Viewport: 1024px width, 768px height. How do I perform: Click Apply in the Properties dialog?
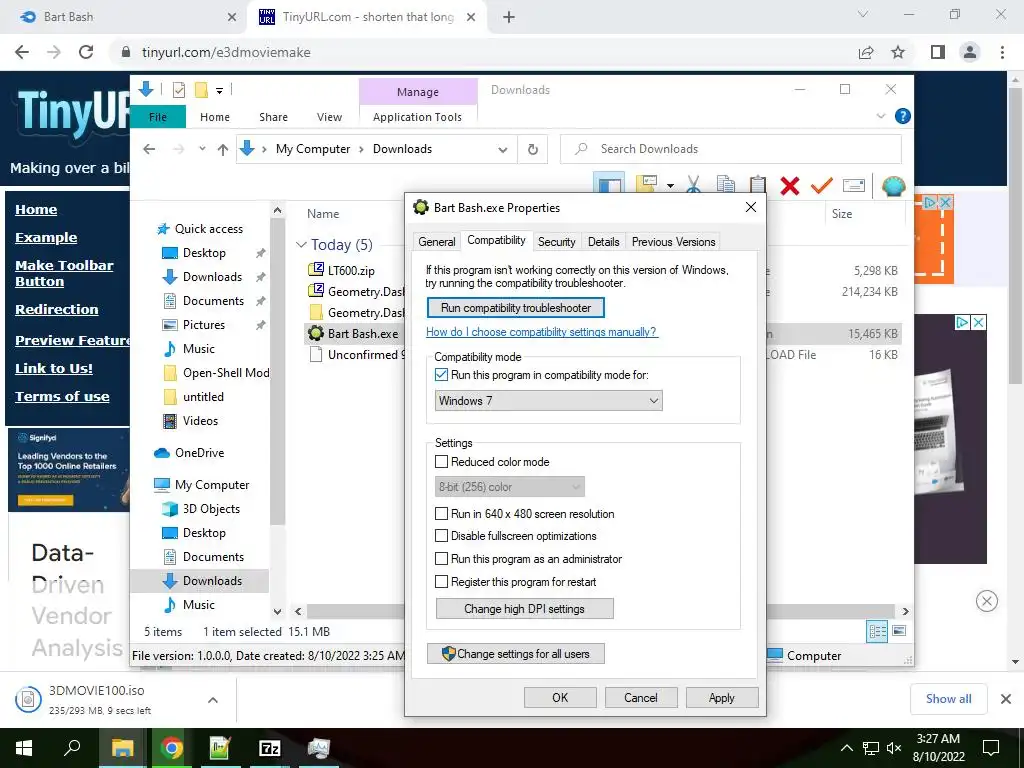coord(722,697)
